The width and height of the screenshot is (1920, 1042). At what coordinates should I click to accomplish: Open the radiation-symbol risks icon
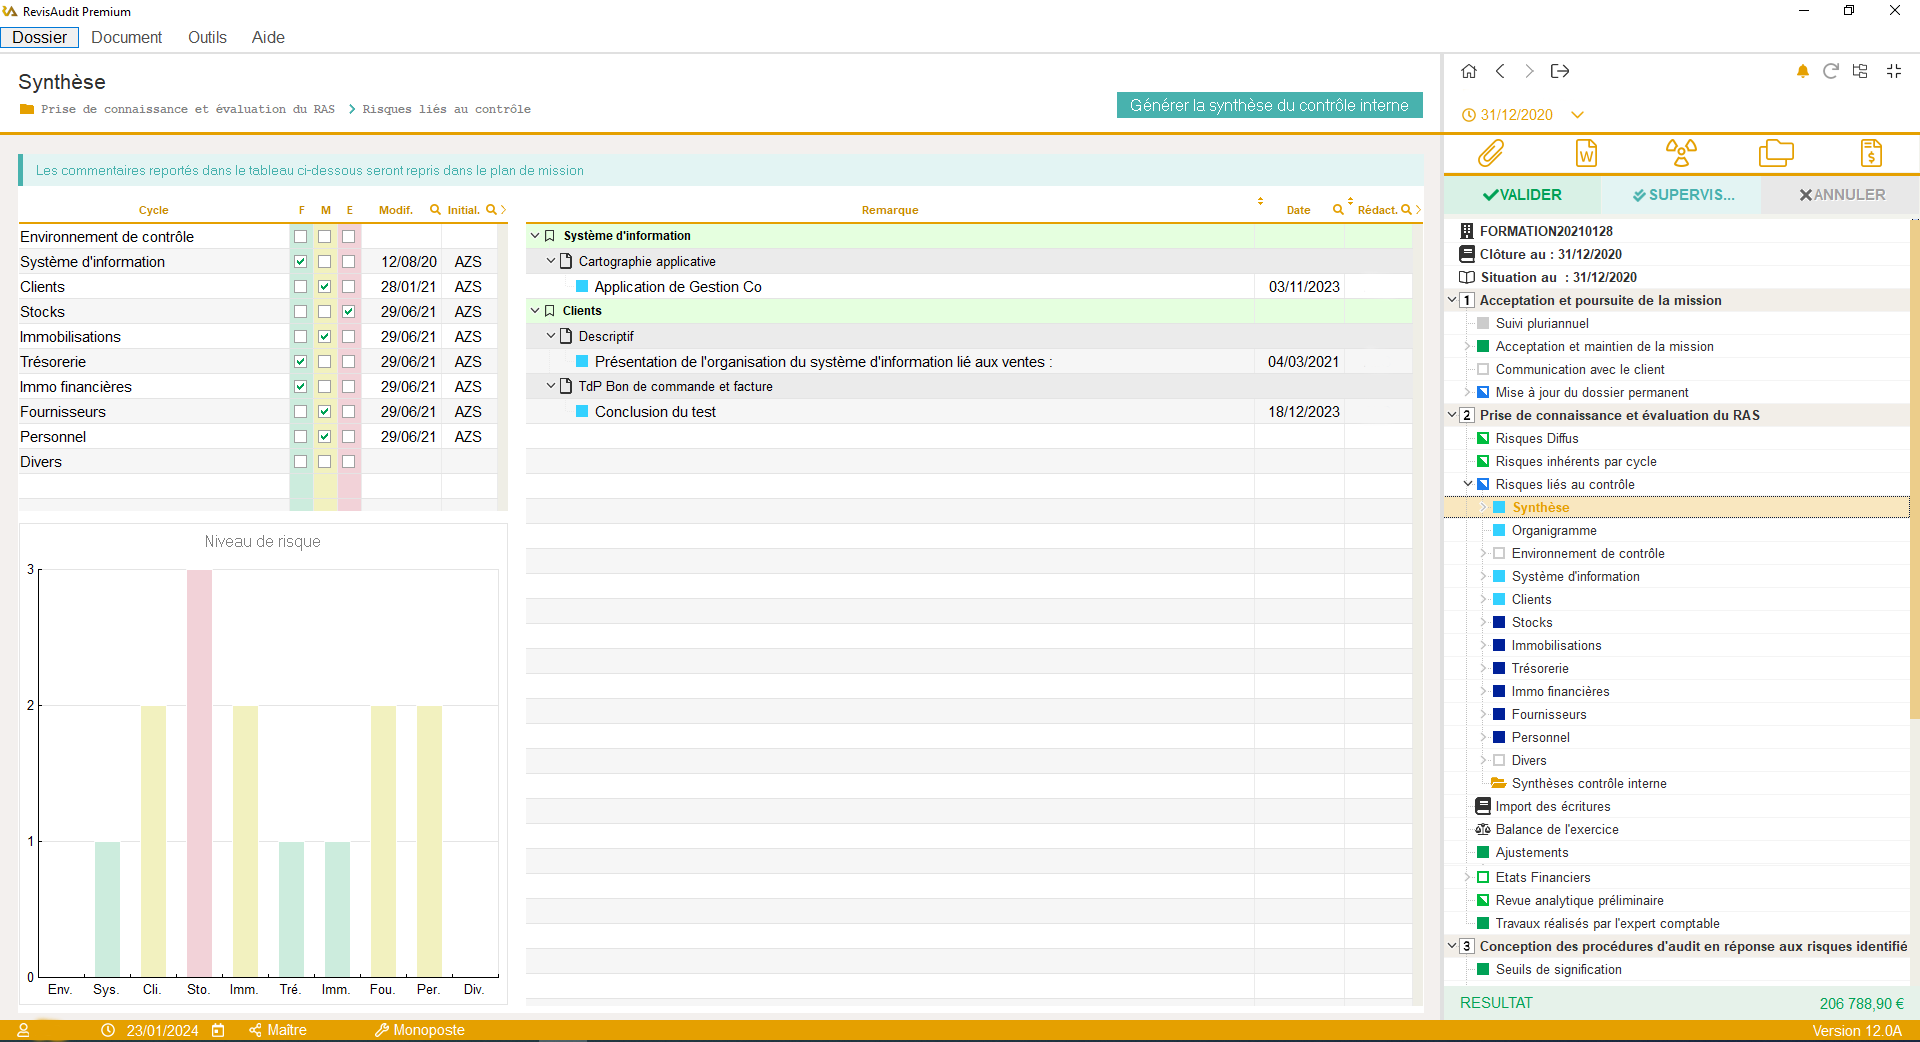click(x=1681, y=154)
